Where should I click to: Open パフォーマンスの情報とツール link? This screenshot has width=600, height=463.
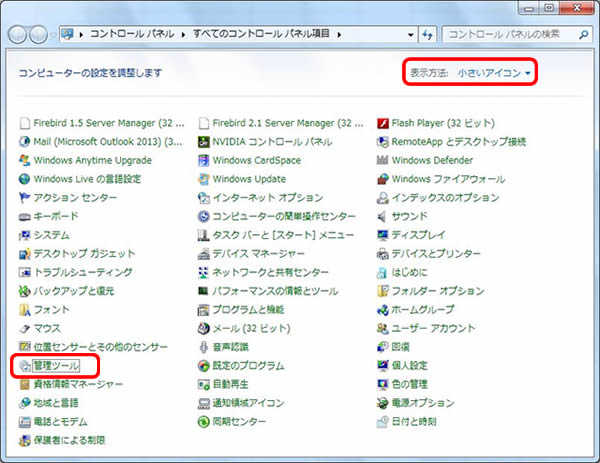click(275, 291)
